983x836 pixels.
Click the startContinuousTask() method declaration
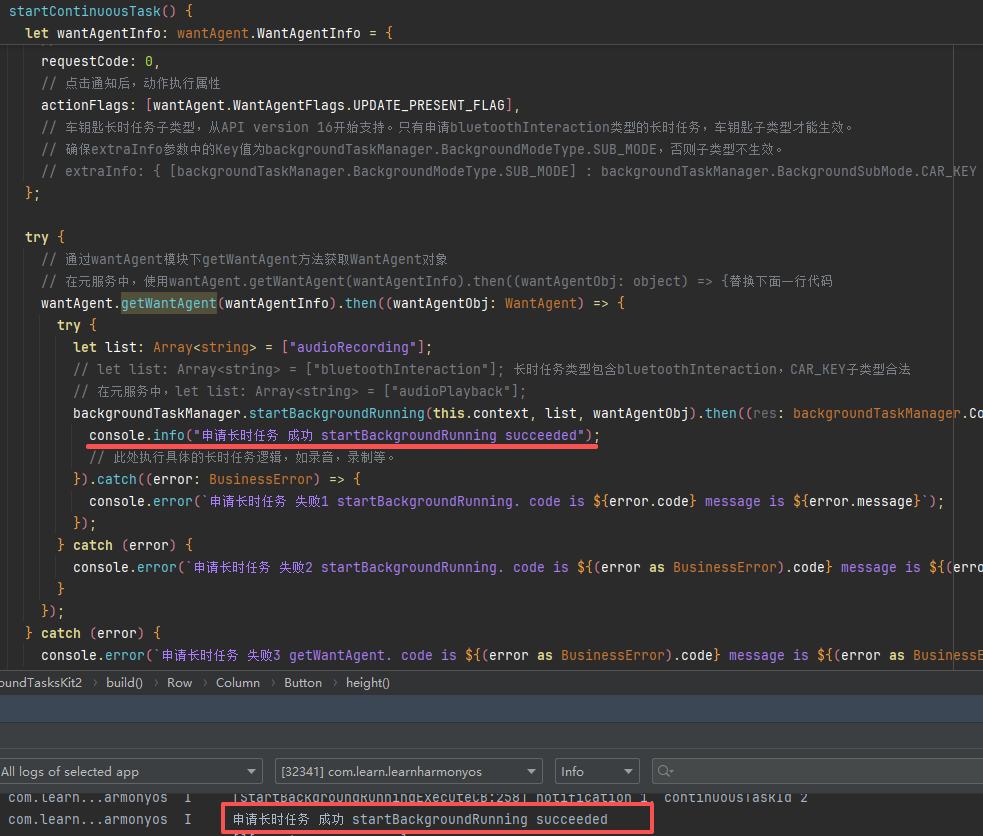[92, 11]
